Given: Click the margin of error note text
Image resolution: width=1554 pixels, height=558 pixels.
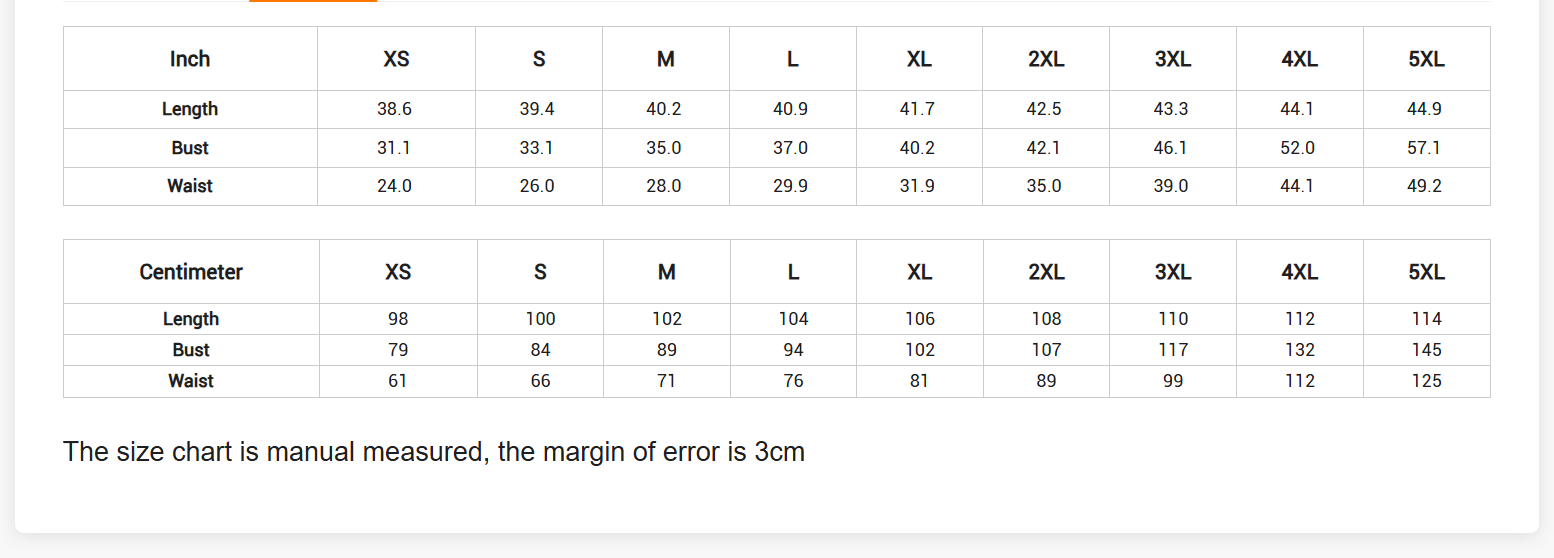Looking at the screenshot, I should tap(434, 452).
